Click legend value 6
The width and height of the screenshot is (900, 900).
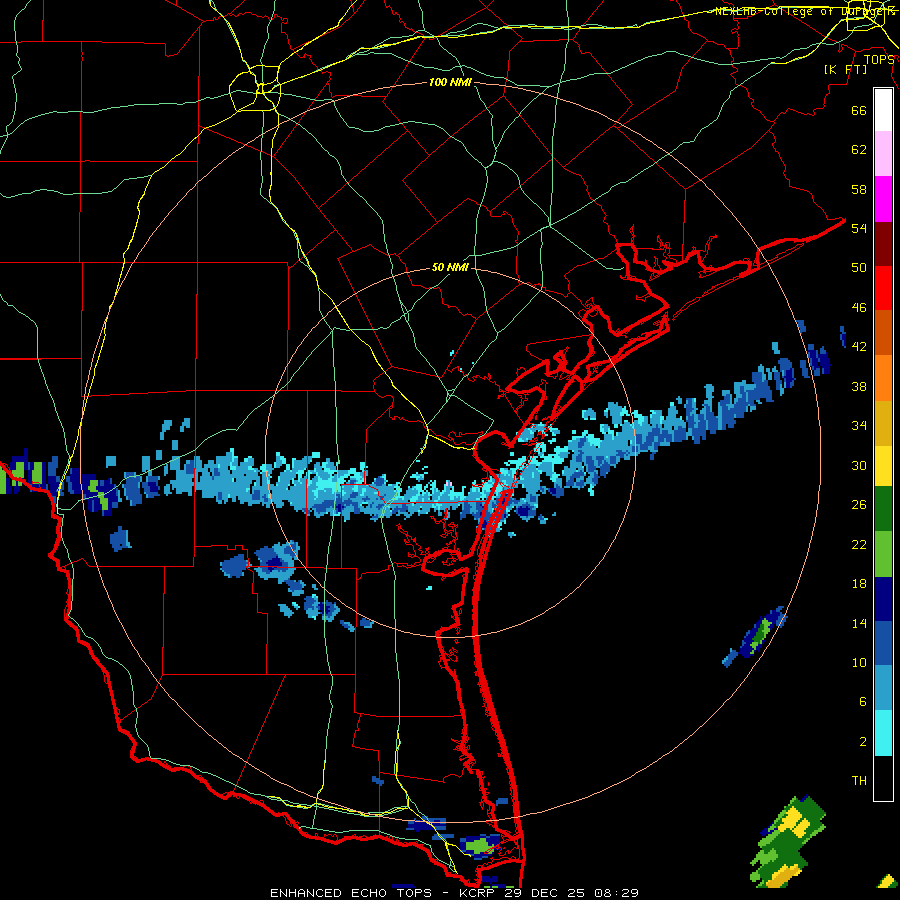click(863, 702)
